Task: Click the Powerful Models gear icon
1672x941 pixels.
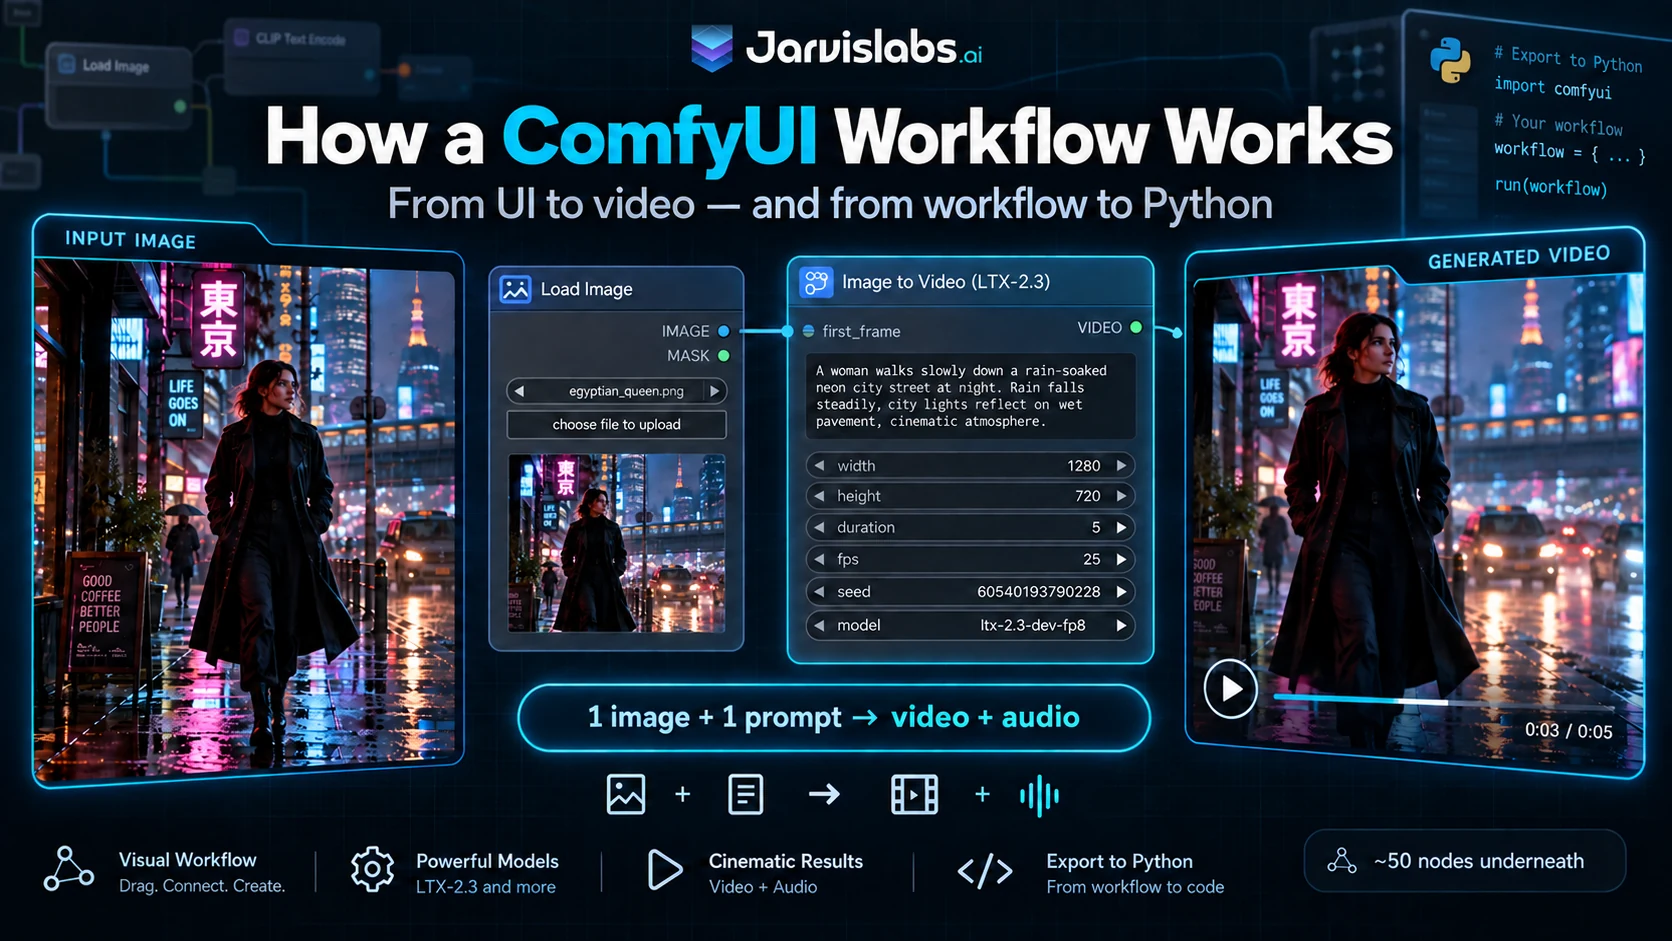Action: click(x=372, y=869)
